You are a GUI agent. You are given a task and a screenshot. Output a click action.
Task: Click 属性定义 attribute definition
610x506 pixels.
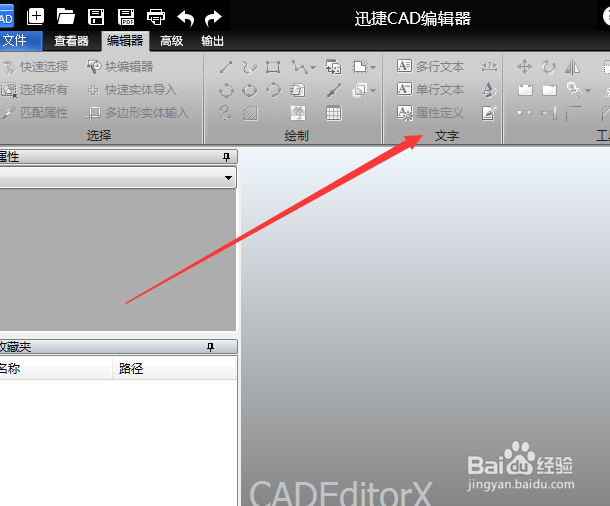coord(431,113)
